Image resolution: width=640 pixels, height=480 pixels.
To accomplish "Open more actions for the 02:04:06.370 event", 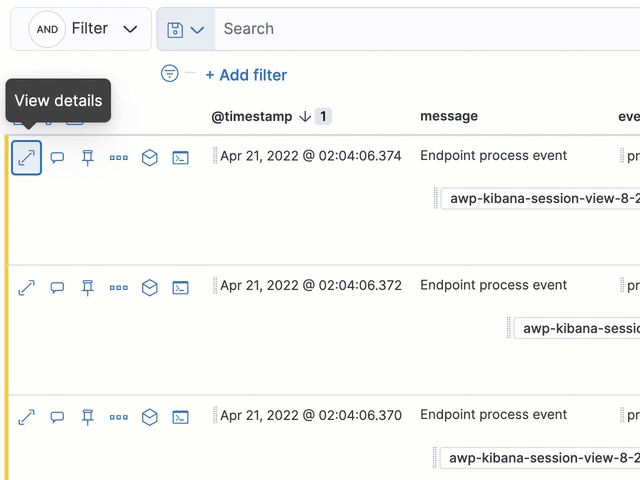I will (119, 417).
